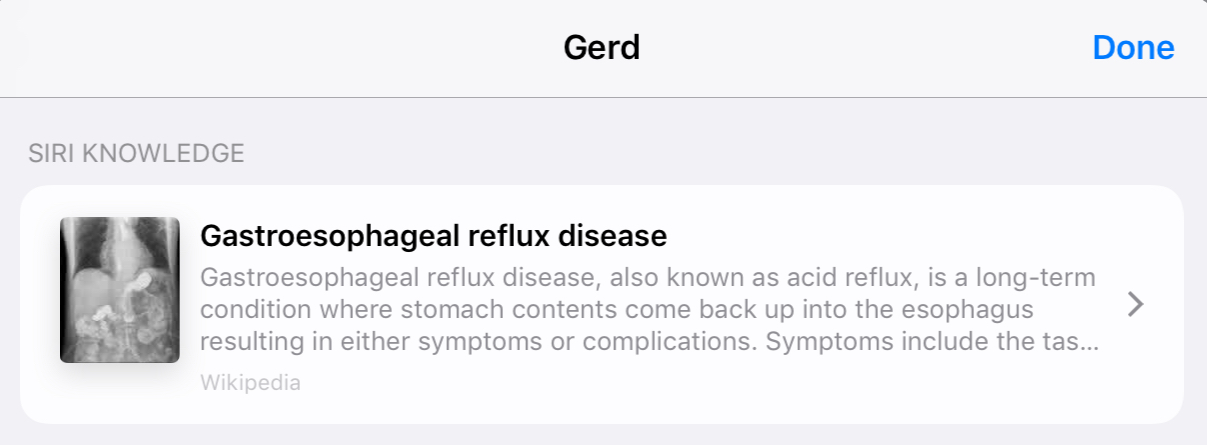Tap the Done button

click(x=1133, y=48)
